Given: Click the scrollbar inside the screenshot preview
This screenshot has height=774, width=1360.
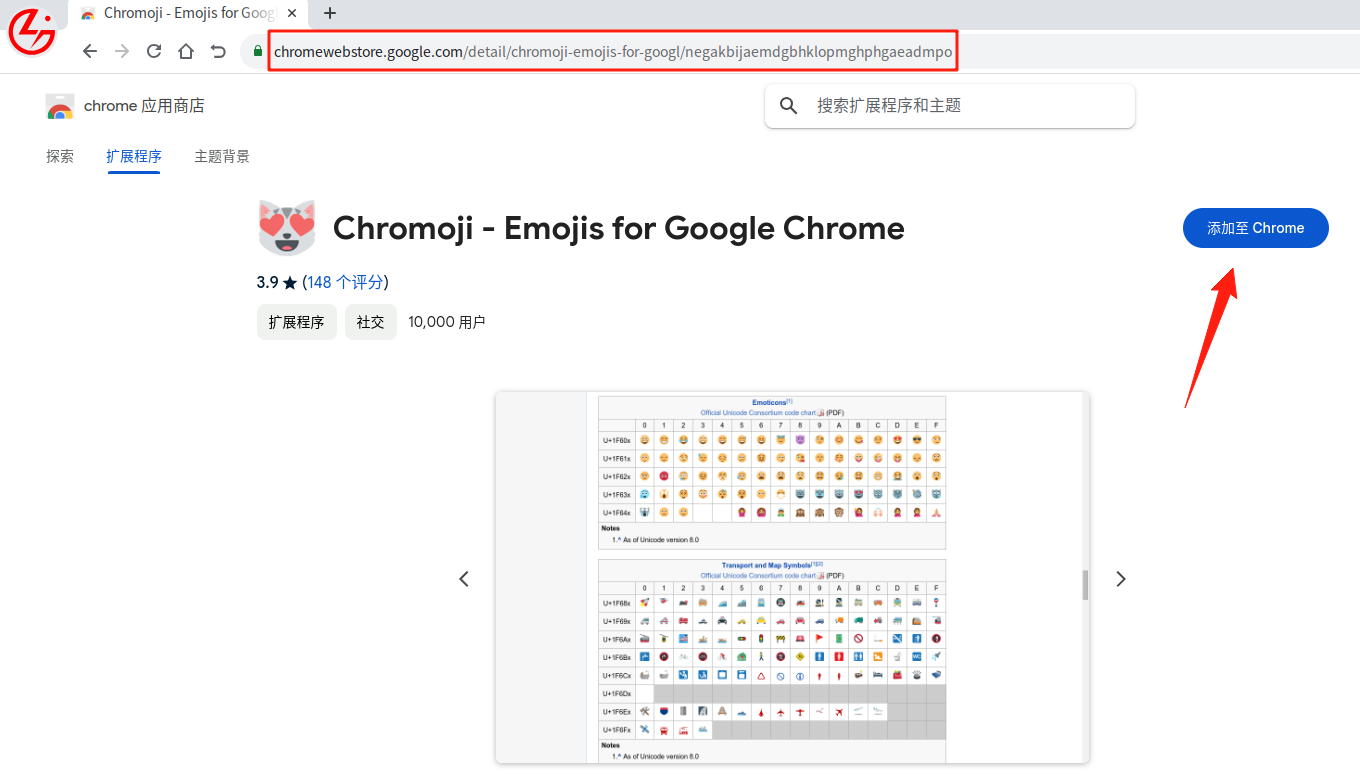Looking at the screenshot, I should pos(1085,584).
